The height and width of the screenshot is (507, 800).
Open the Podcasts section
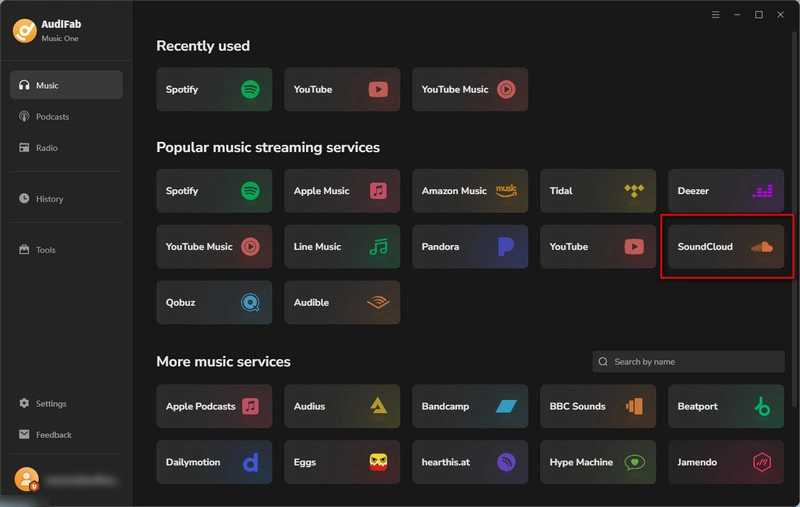[66, 116]
